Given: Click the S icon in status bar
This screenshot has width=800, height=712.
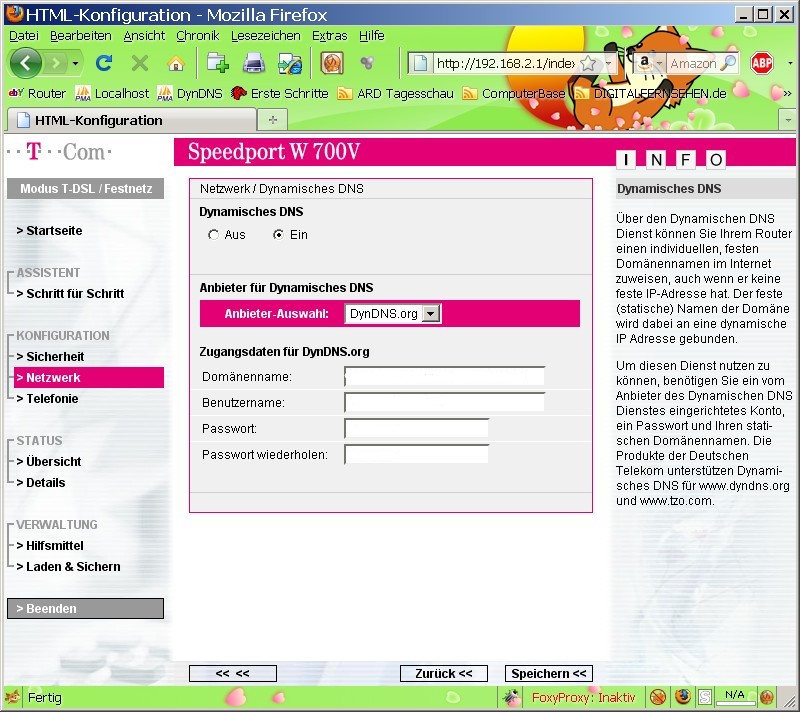Looking at the screenshot, I should tap(705, 697).
